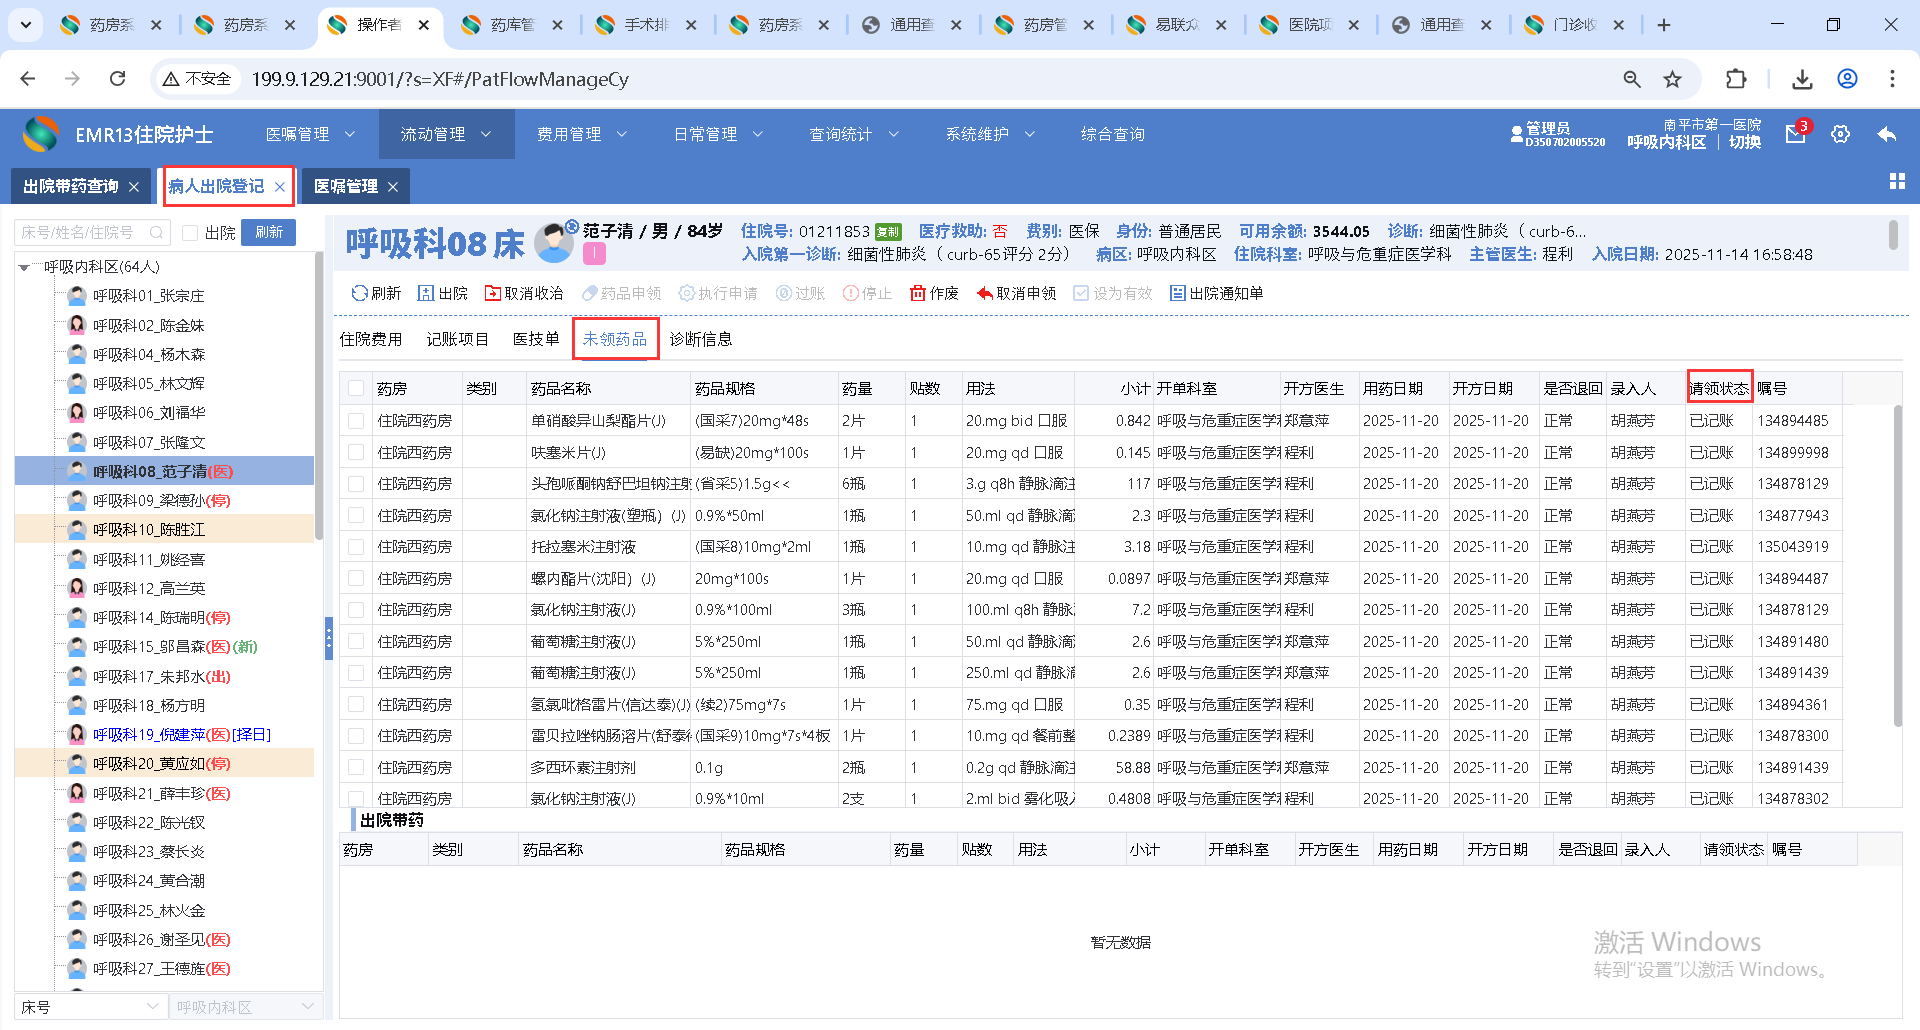This screenshot has height=1030, width=1920.
Task: Click the 出院通知单 toolbar icon
Action: coord(1178,293)
